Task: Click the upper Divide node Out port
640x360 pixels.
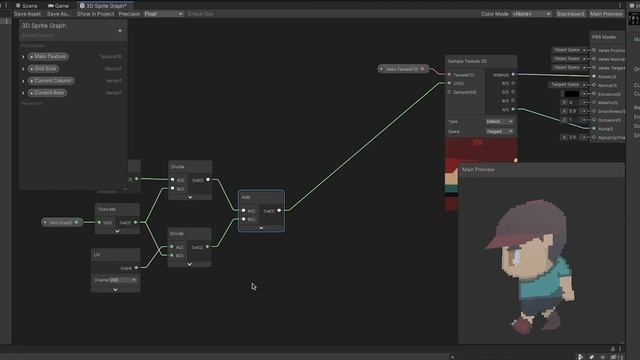Action: tap(208, 180)
